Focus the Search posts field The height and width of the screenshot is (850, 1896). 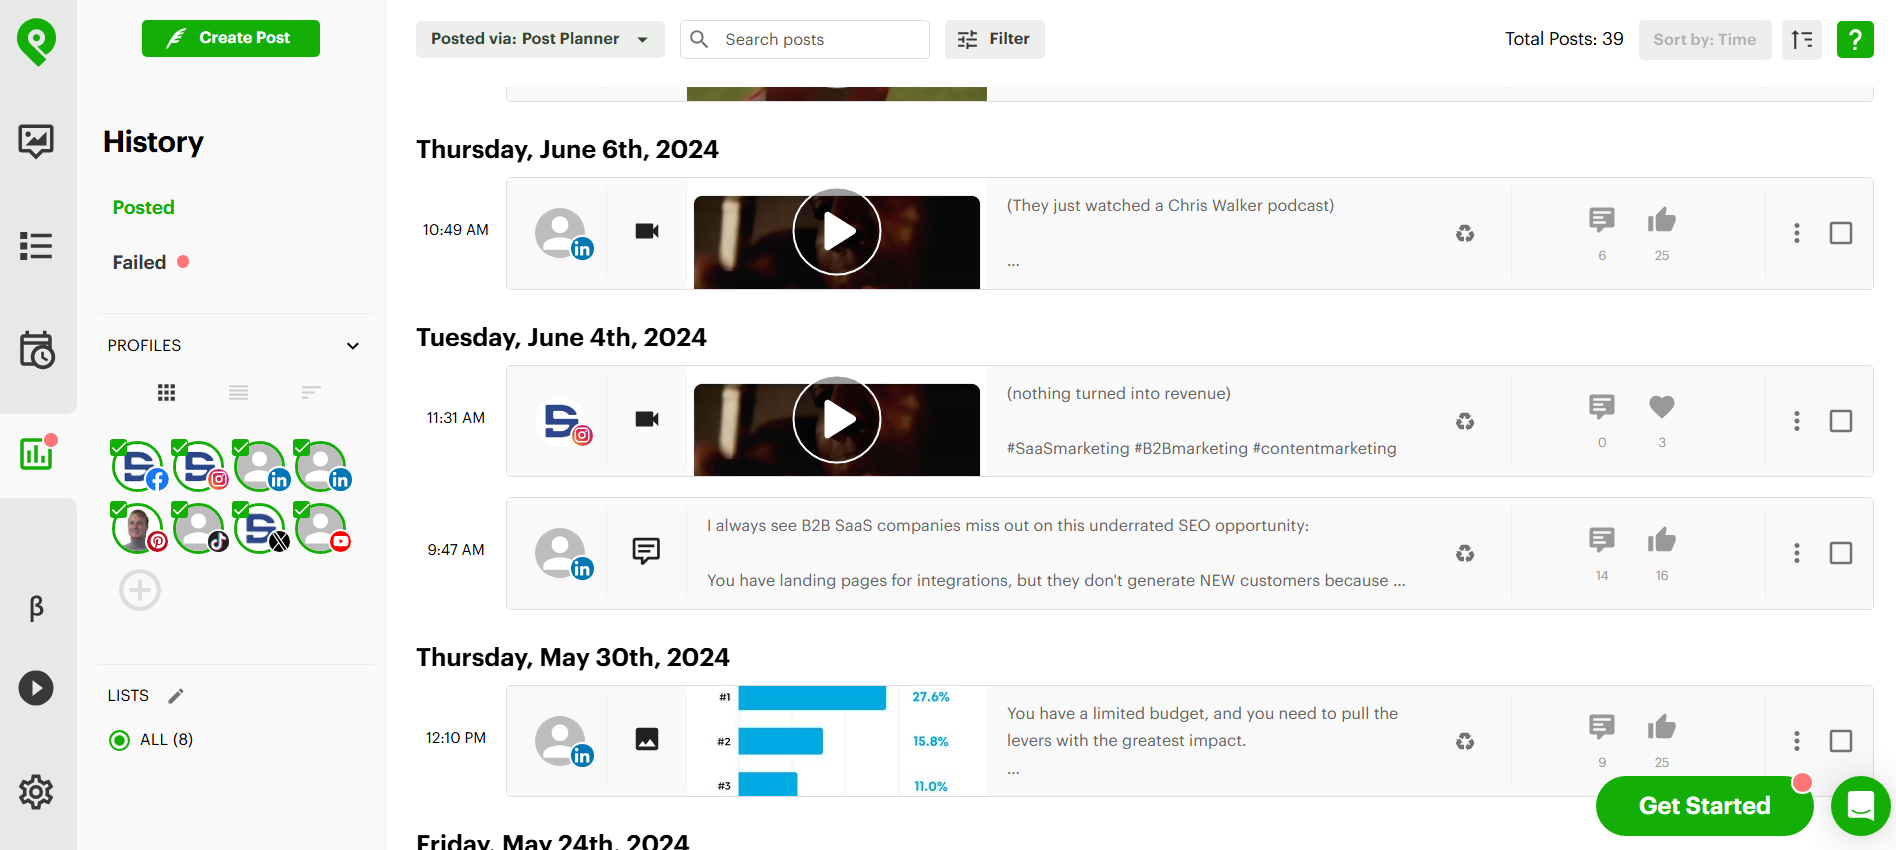805,39
